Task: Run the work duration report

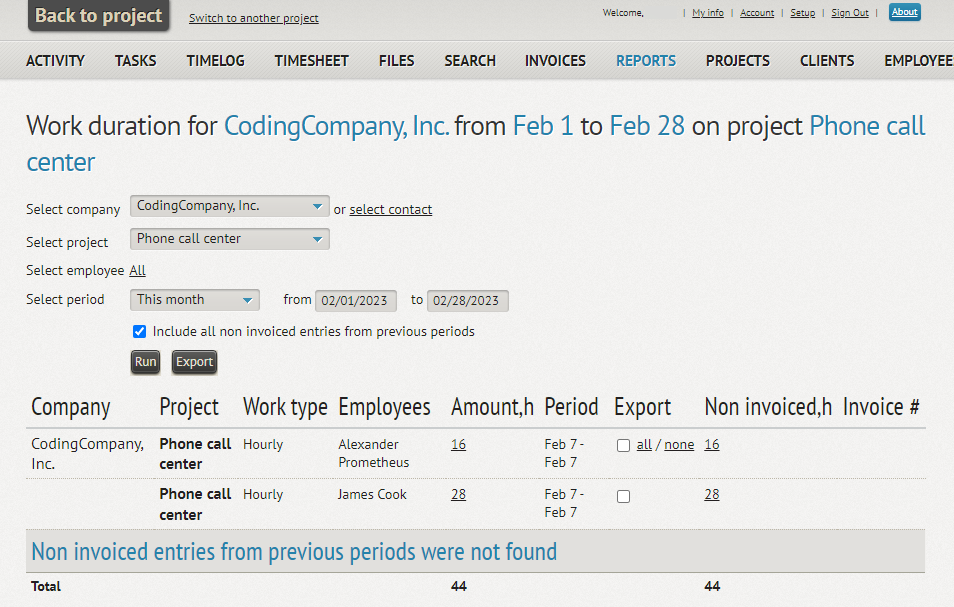Action: [146, 362]
